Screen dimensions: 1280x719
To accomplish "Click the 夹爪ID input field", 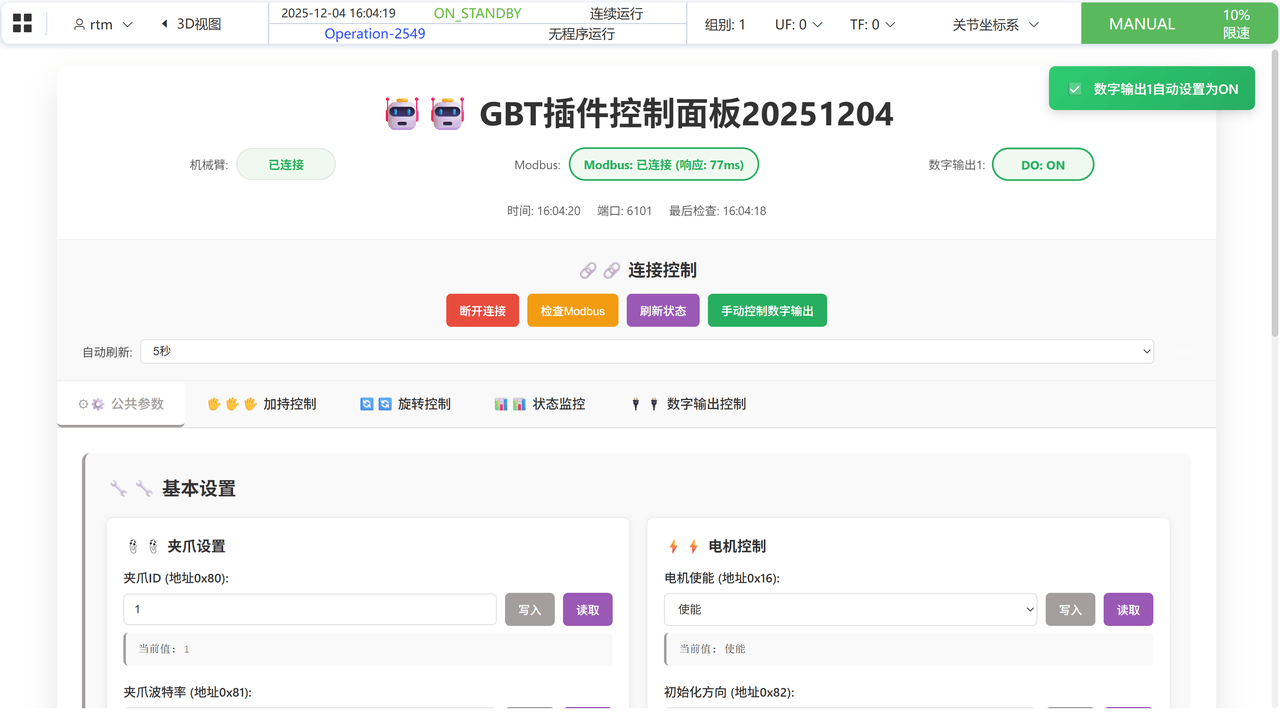I will [310, 610].
